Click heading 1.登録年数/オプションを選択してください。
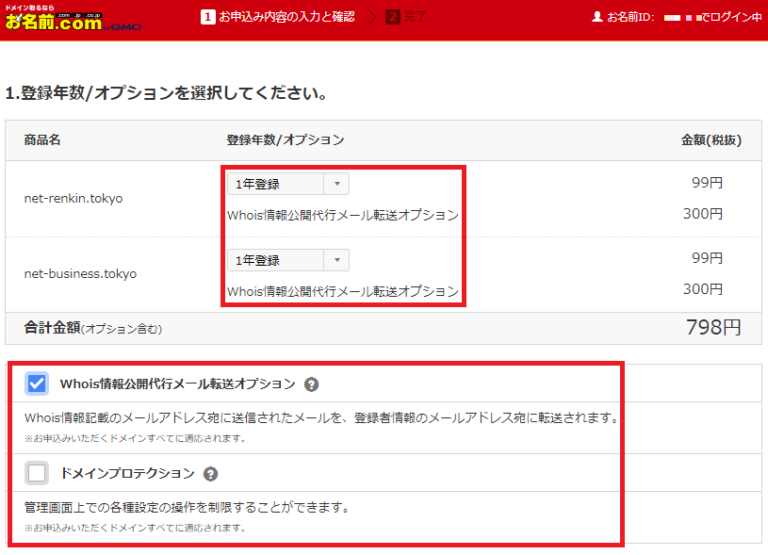768x555 pixels. click(x=167, y=93)
